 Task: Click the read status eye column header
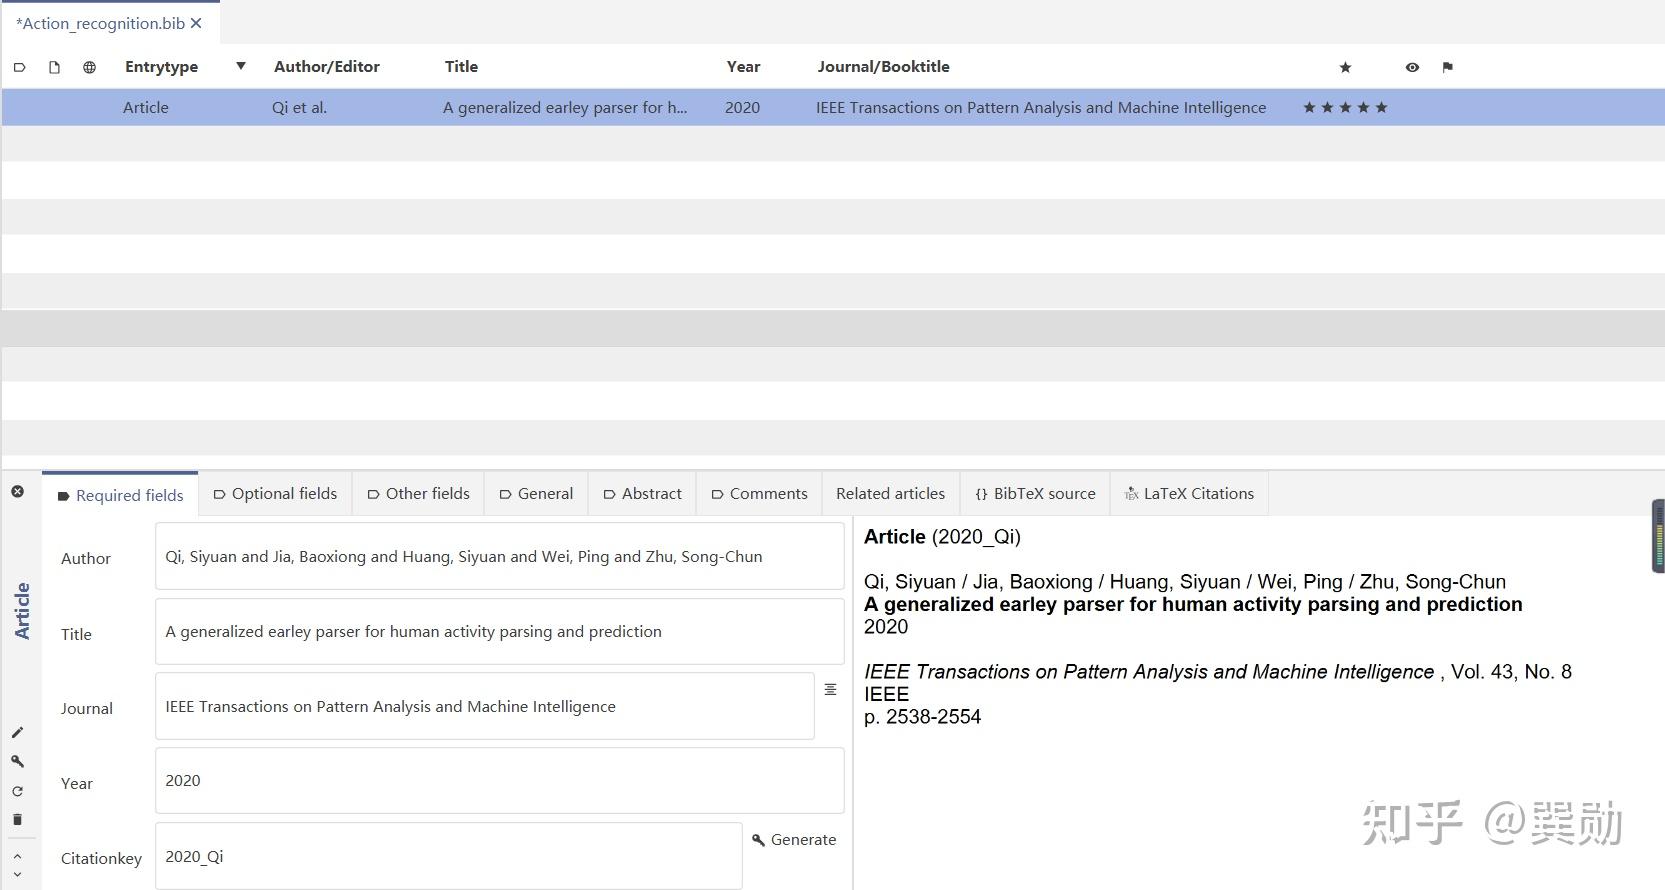coord(1412,67)
